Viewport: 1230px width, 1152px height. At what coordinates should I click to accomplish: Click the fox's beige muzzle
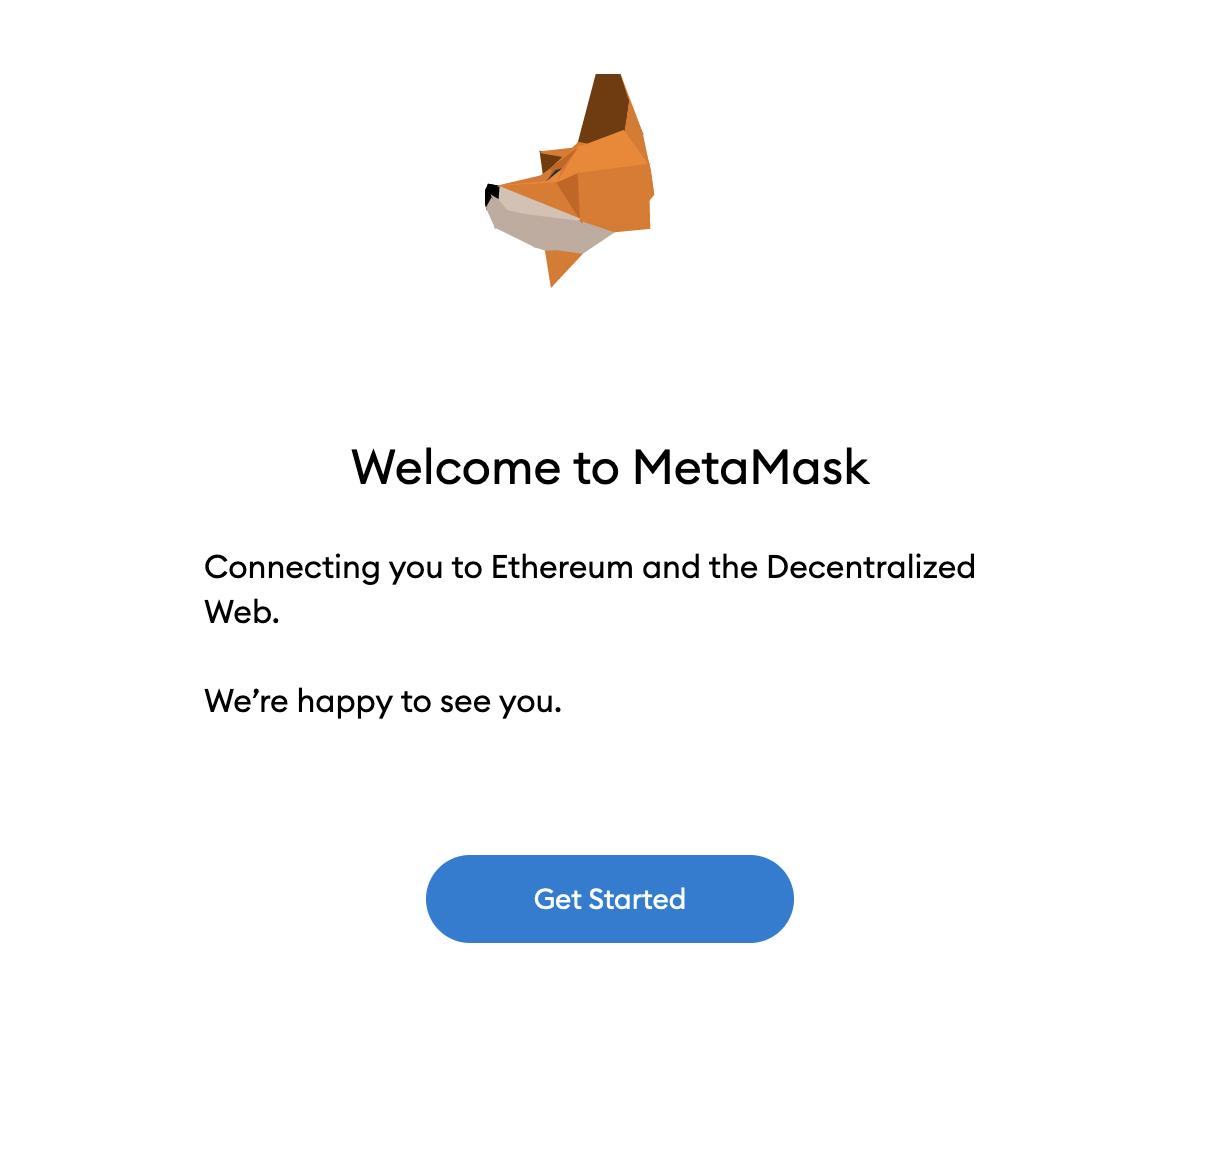pos(545,226)
